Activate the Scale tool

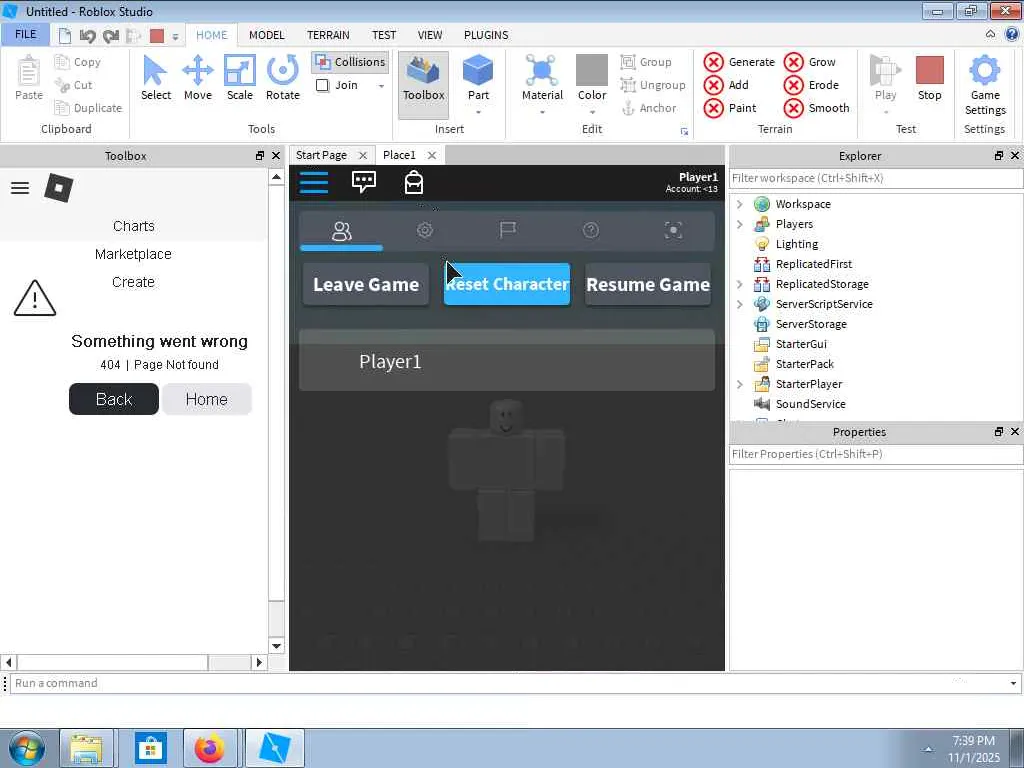[x=239, y=78]
